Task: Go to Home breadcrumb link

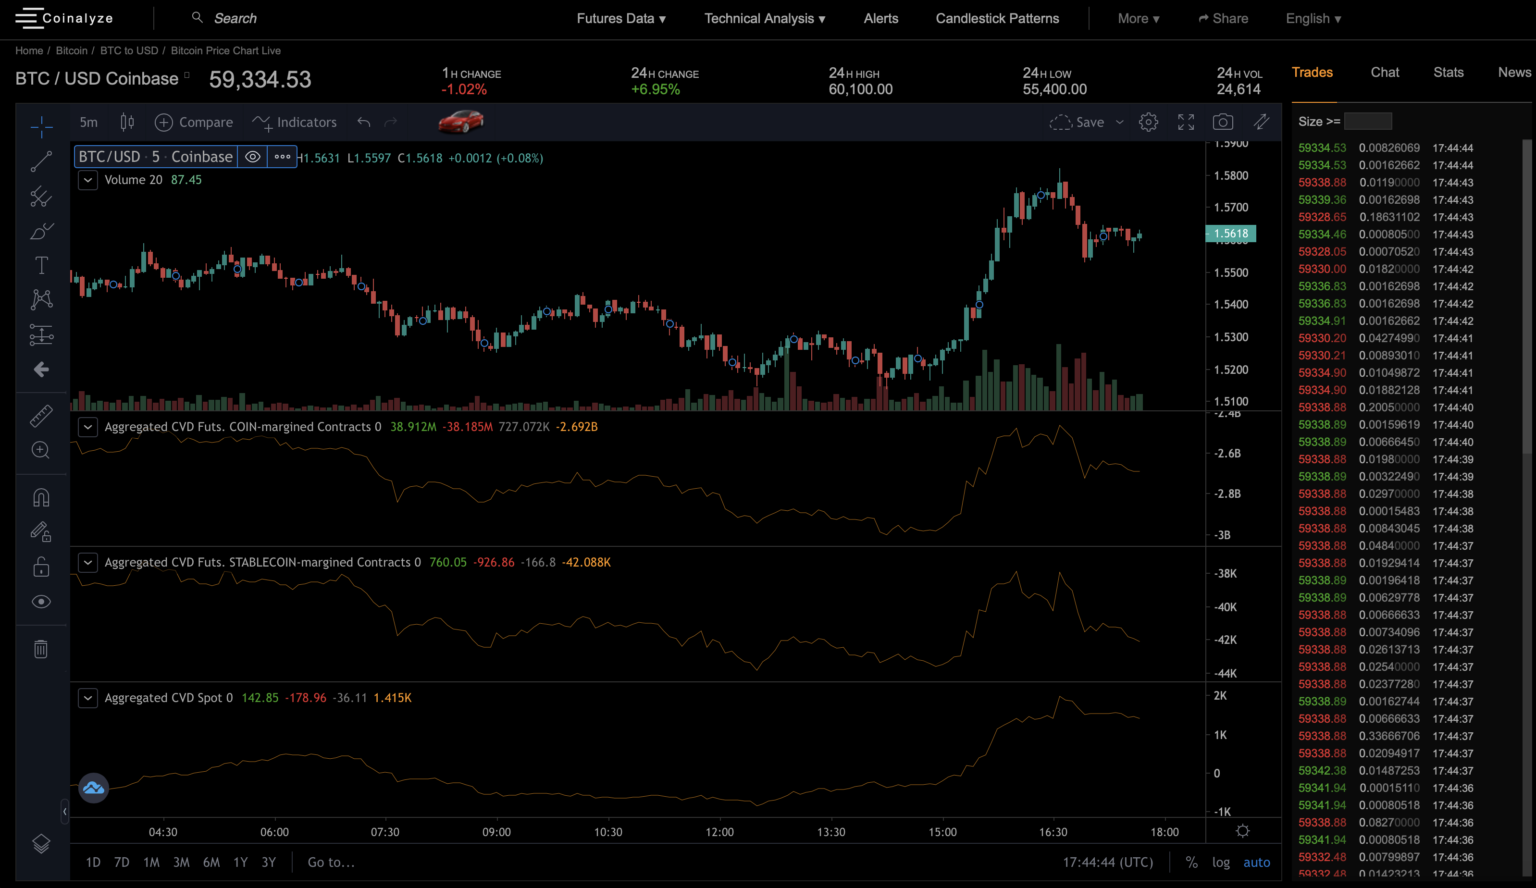Action: click(29, 50)
